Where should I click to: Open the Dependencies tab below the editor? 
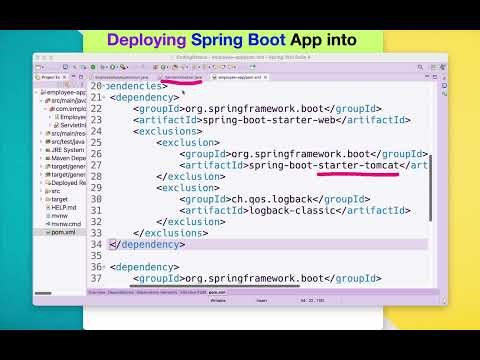click(x=121, y=292)
